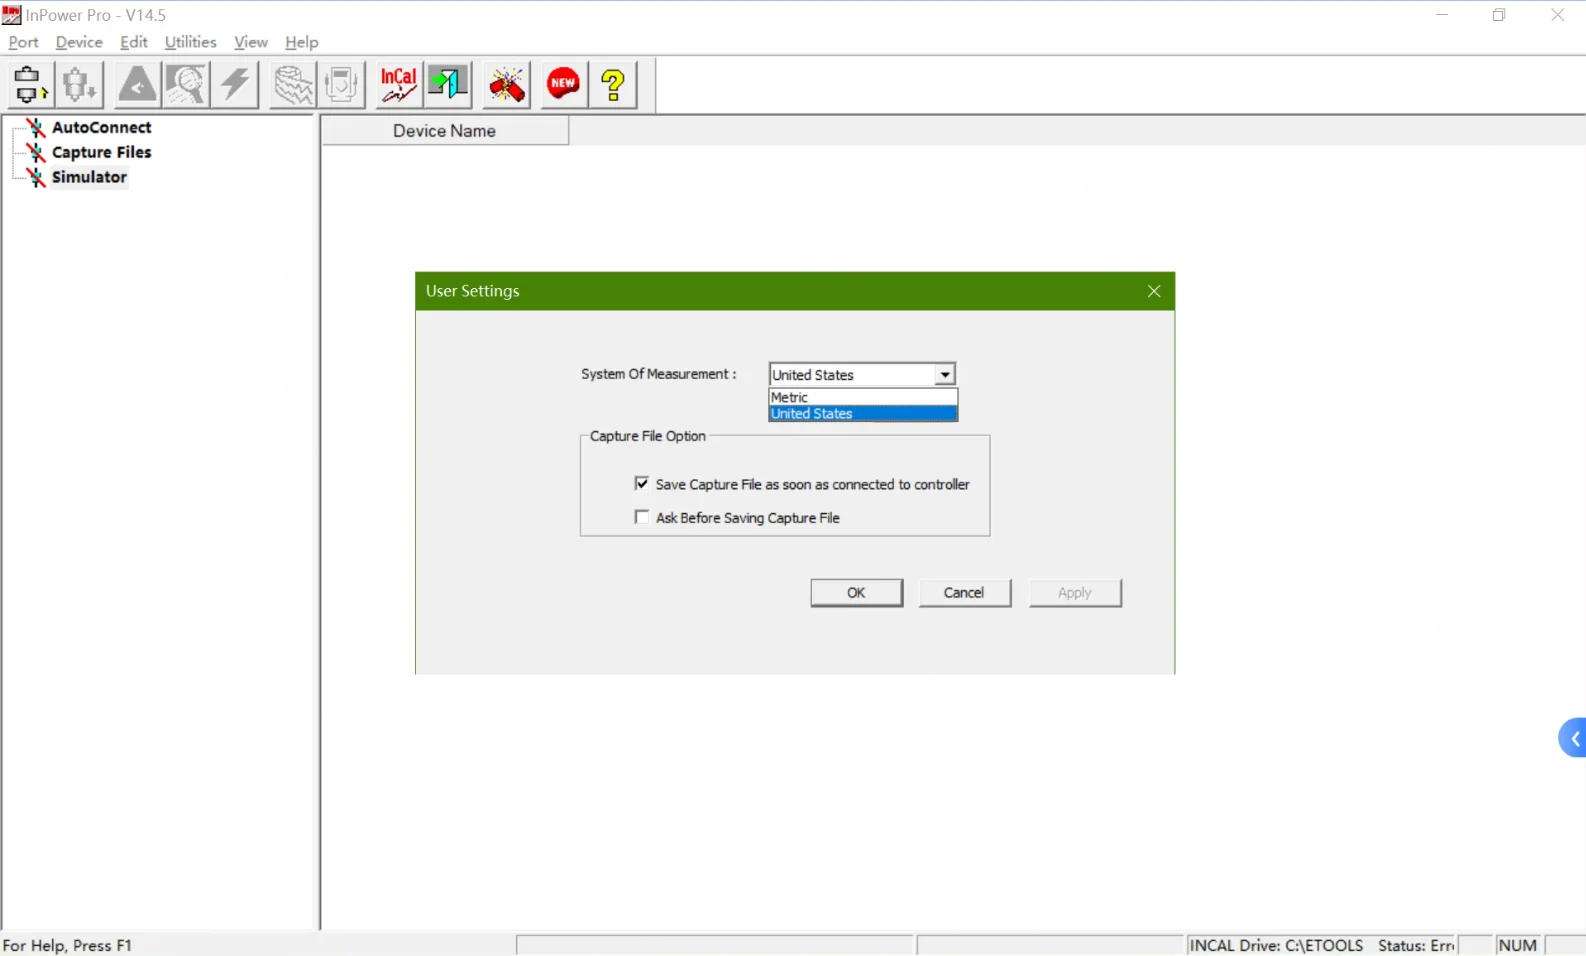Screen dimensions: 1586x956
Task: Click the InCal toolbar icon
Action: 398,85
